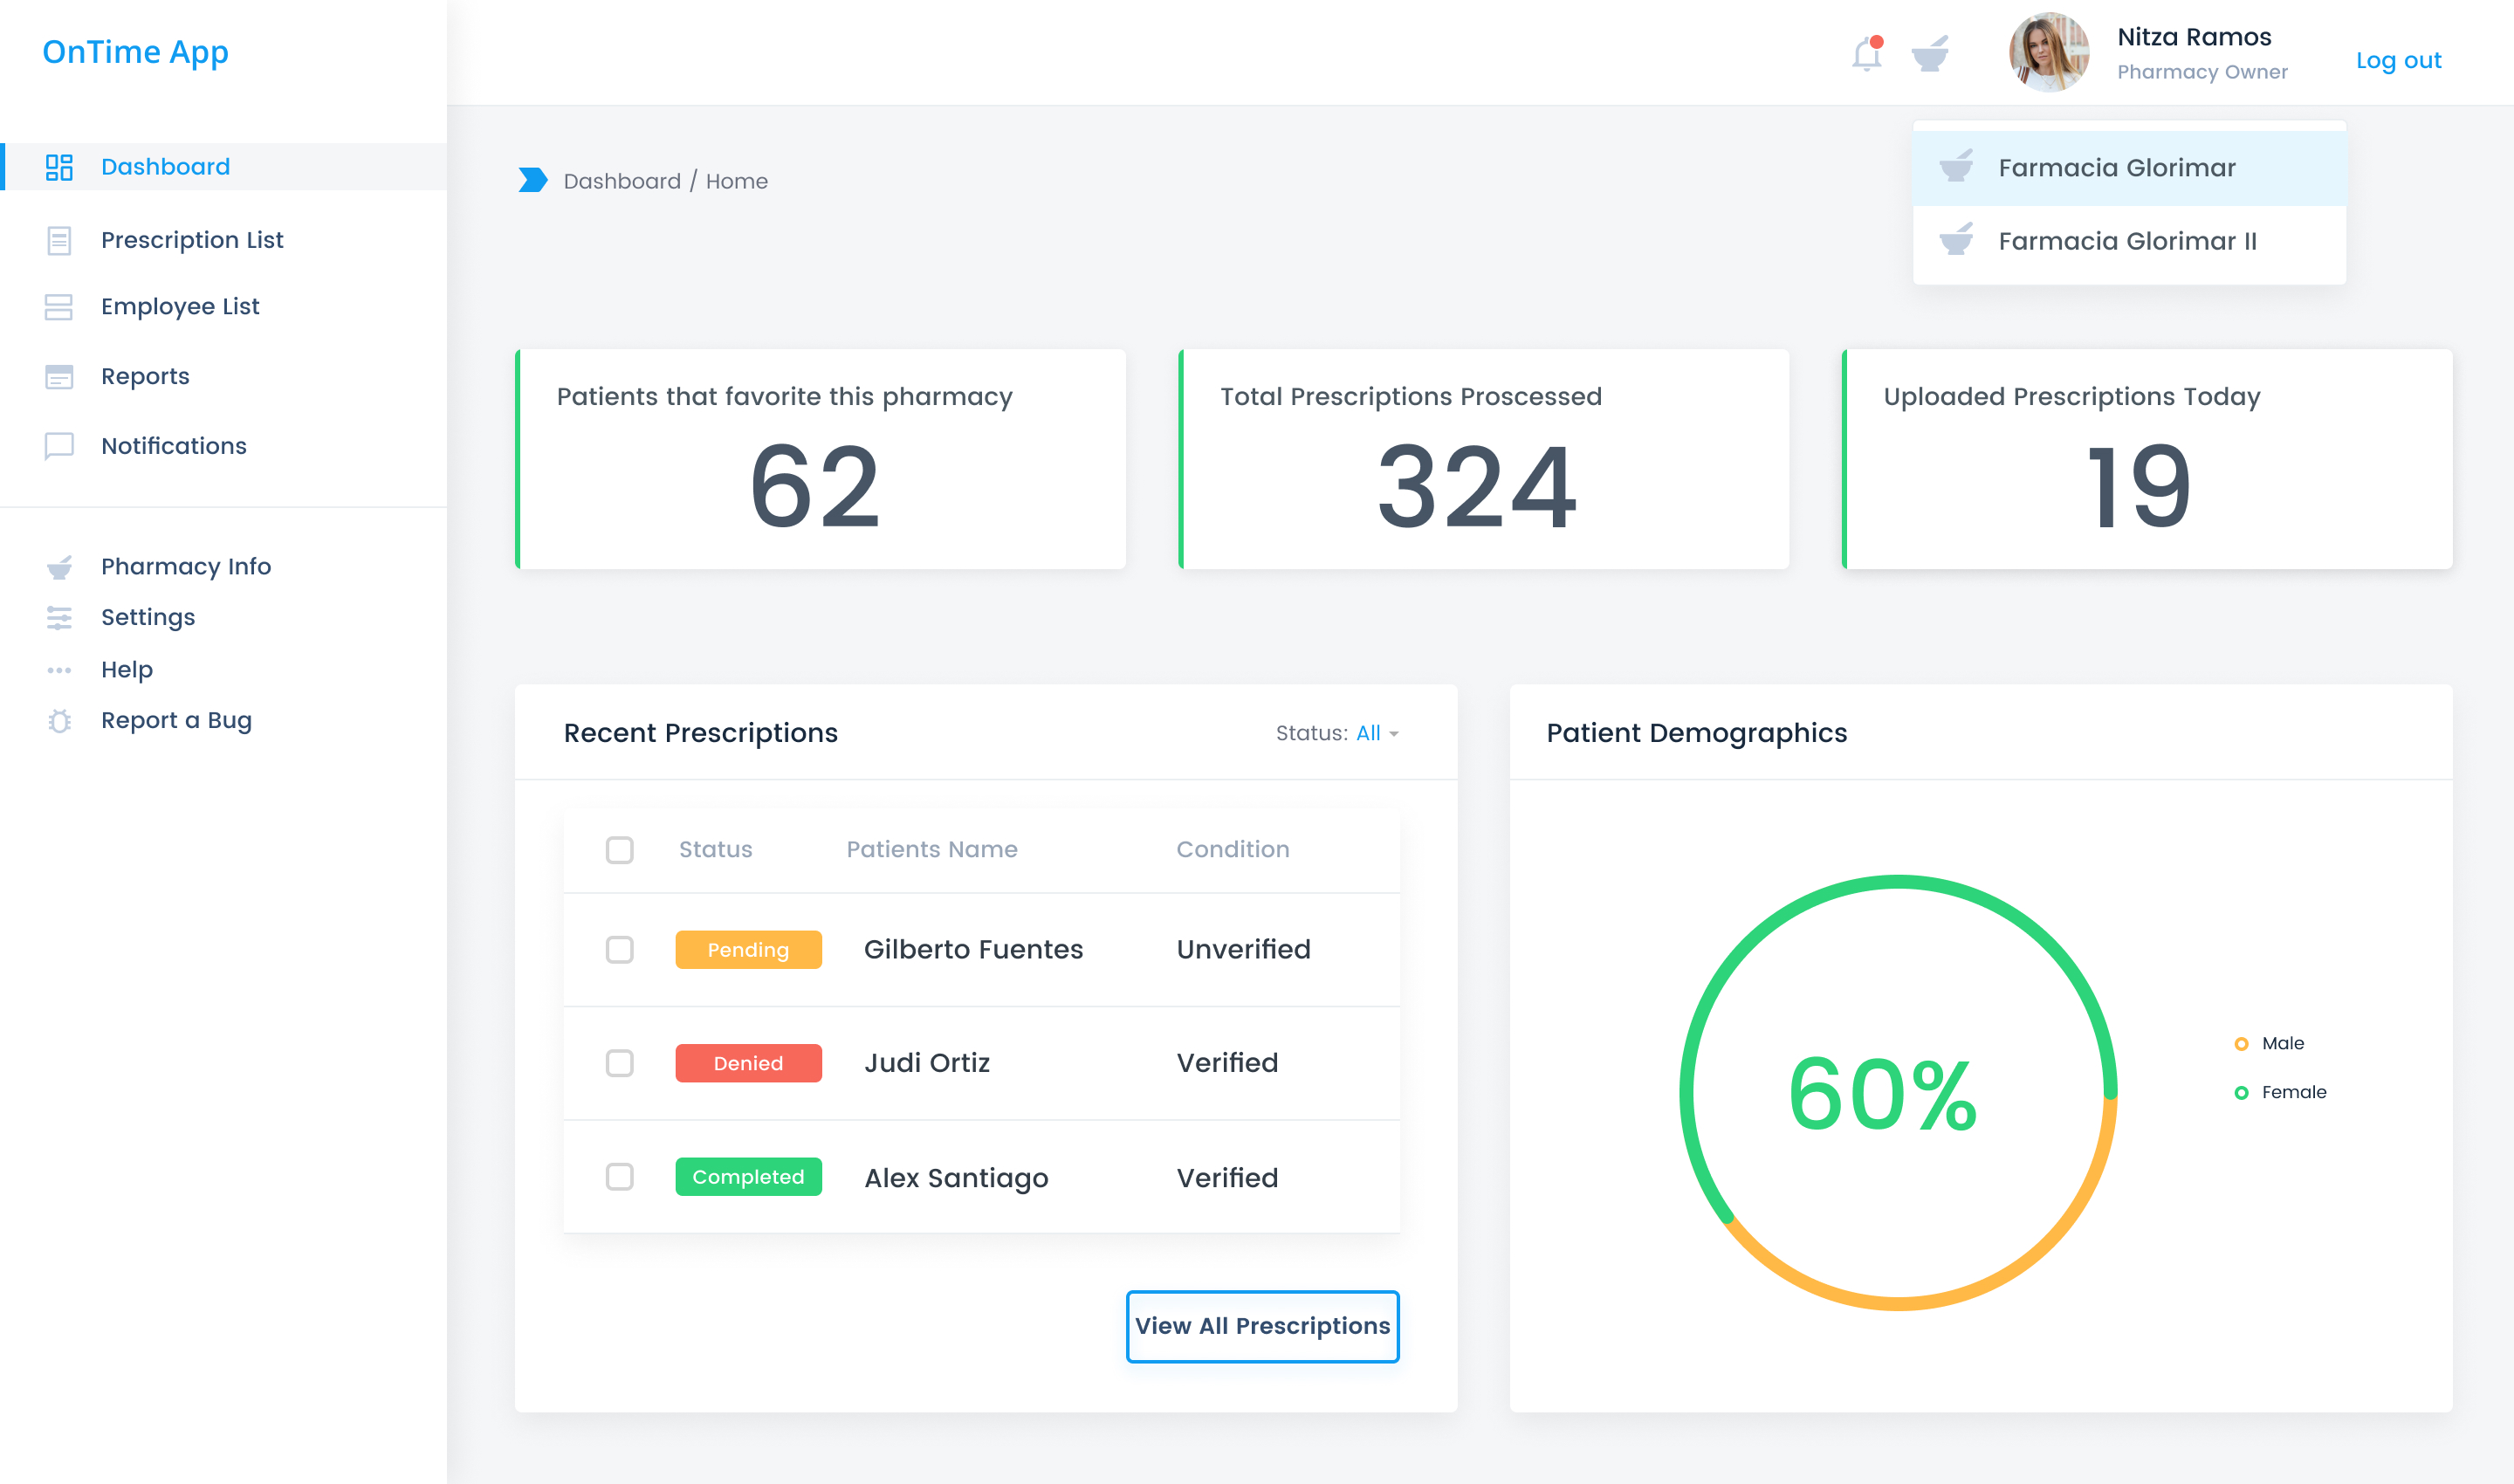The height and width of the screenshot is (1484, 2514).
Task: Click the Report a Bug icon
Action: click(x=59, y=721)
